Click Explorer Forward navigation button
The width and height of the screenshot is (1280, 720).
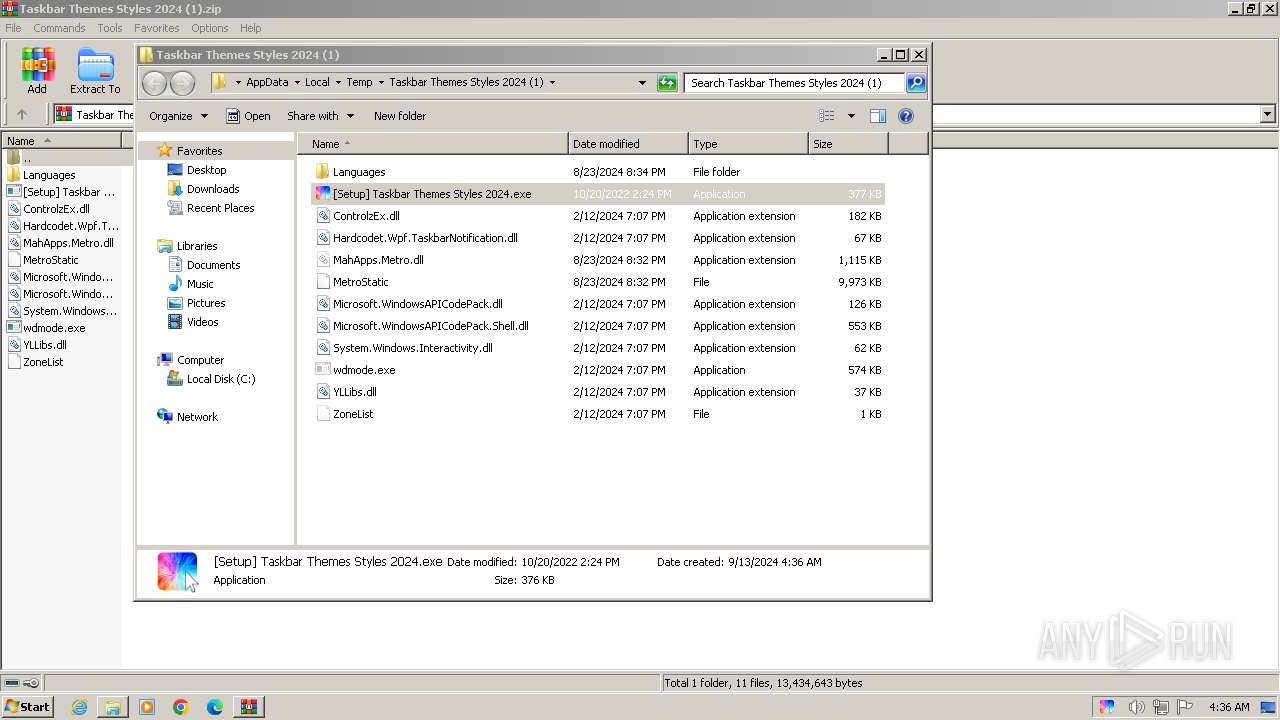(182, 83)
